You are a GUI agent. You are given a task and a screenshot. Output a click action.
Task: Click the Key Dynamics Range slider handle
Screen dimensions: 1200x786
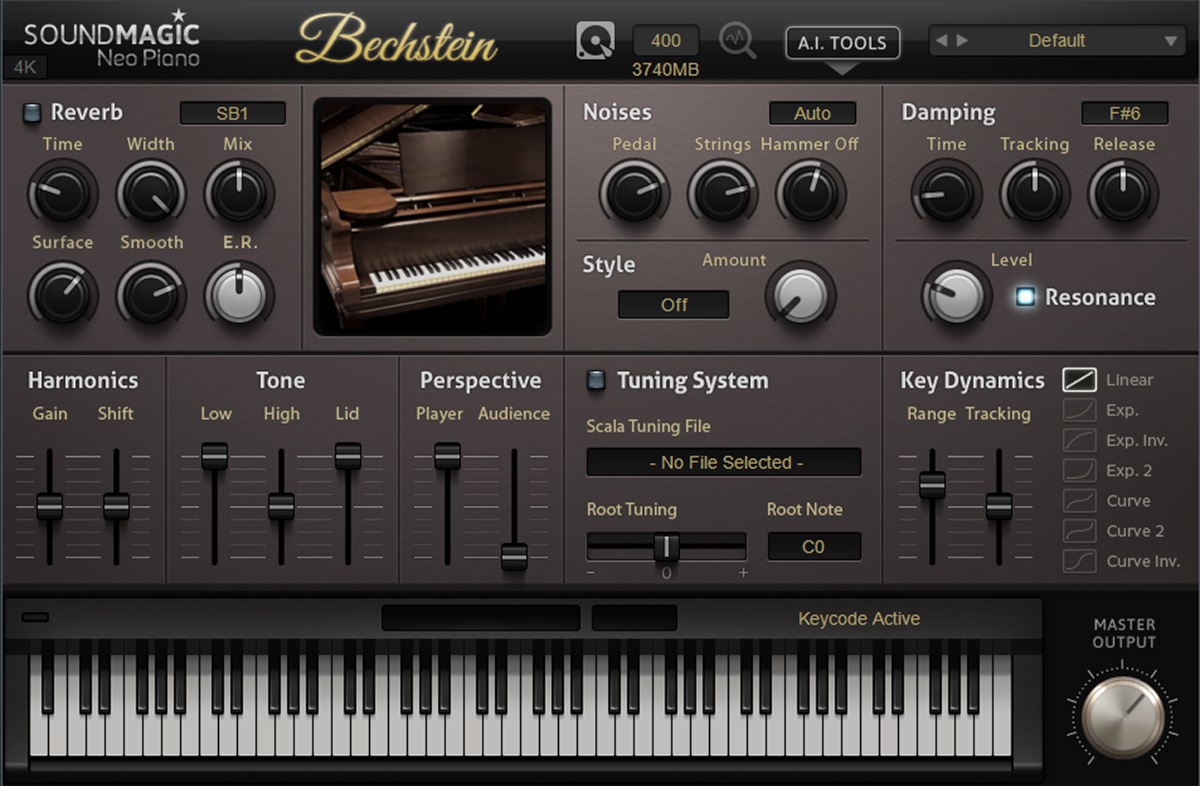pyautogui.click(x=932, y=485)
